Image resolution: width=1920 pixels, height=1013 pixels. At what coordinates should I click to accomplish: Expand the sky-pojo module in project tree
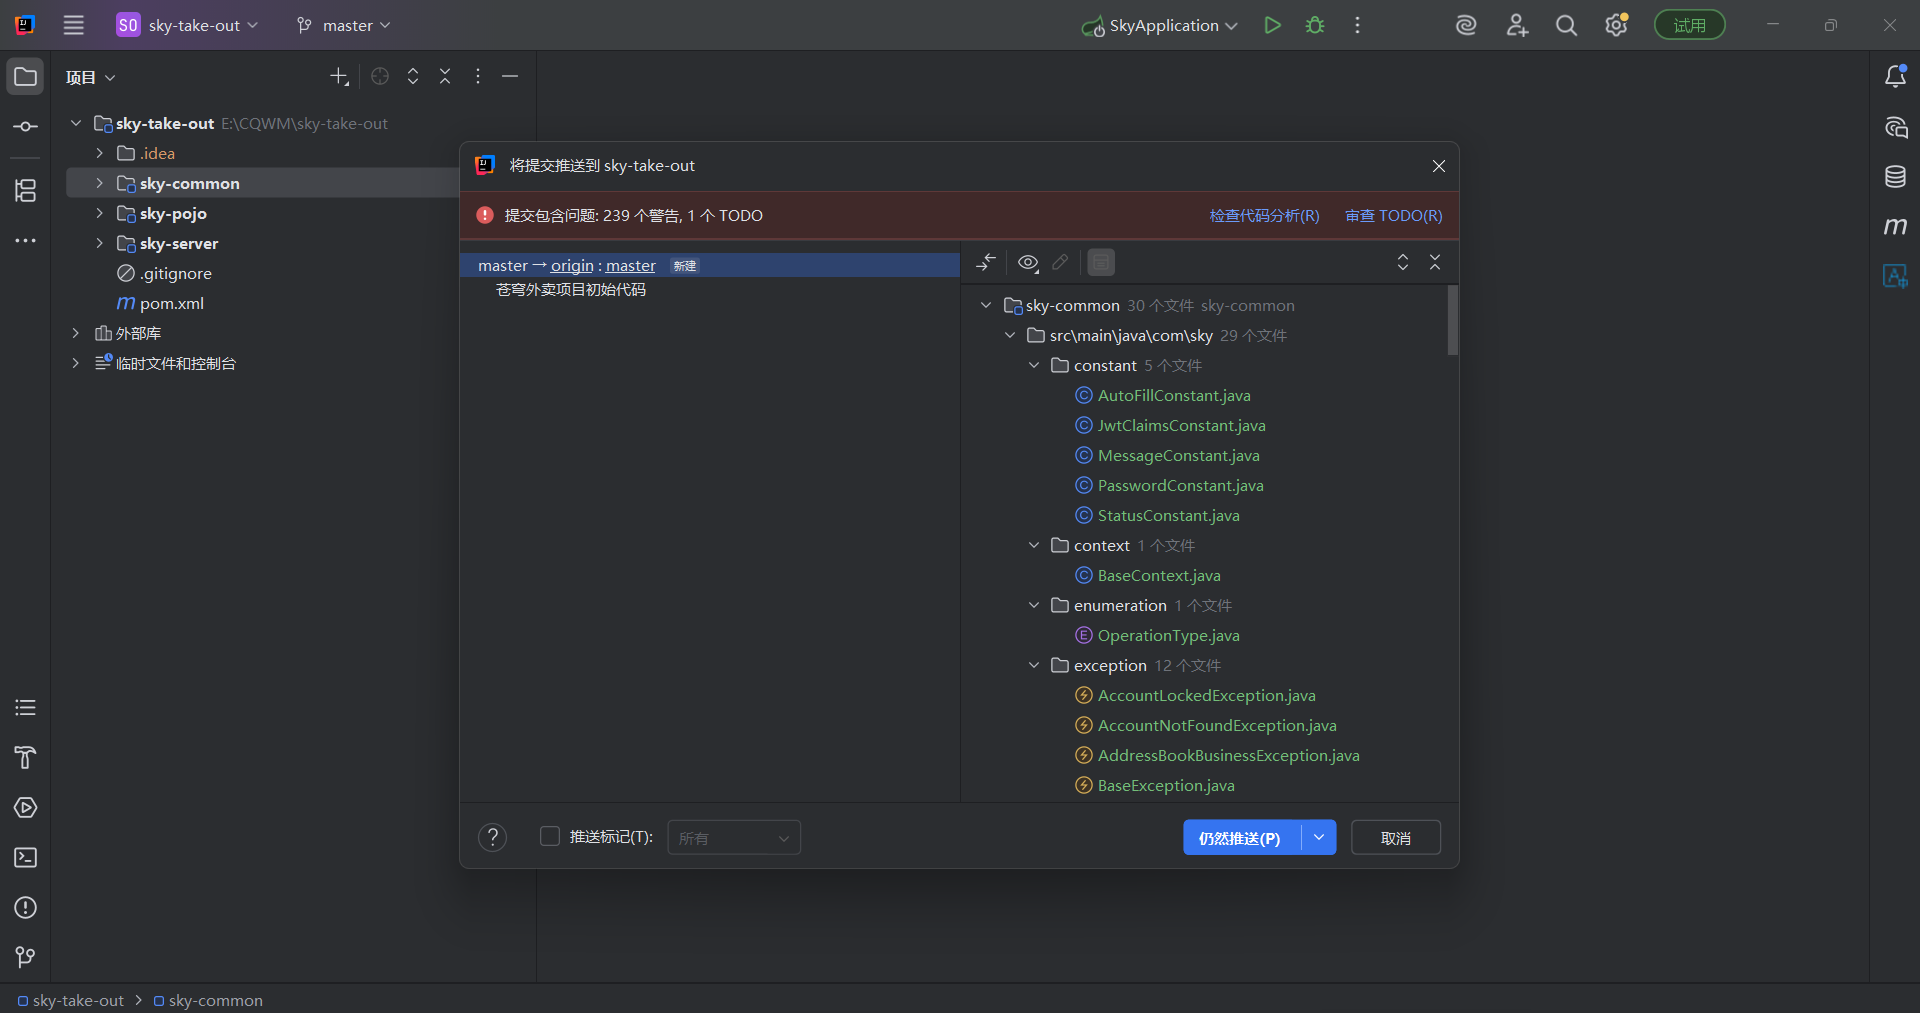(x=99, y=214)
